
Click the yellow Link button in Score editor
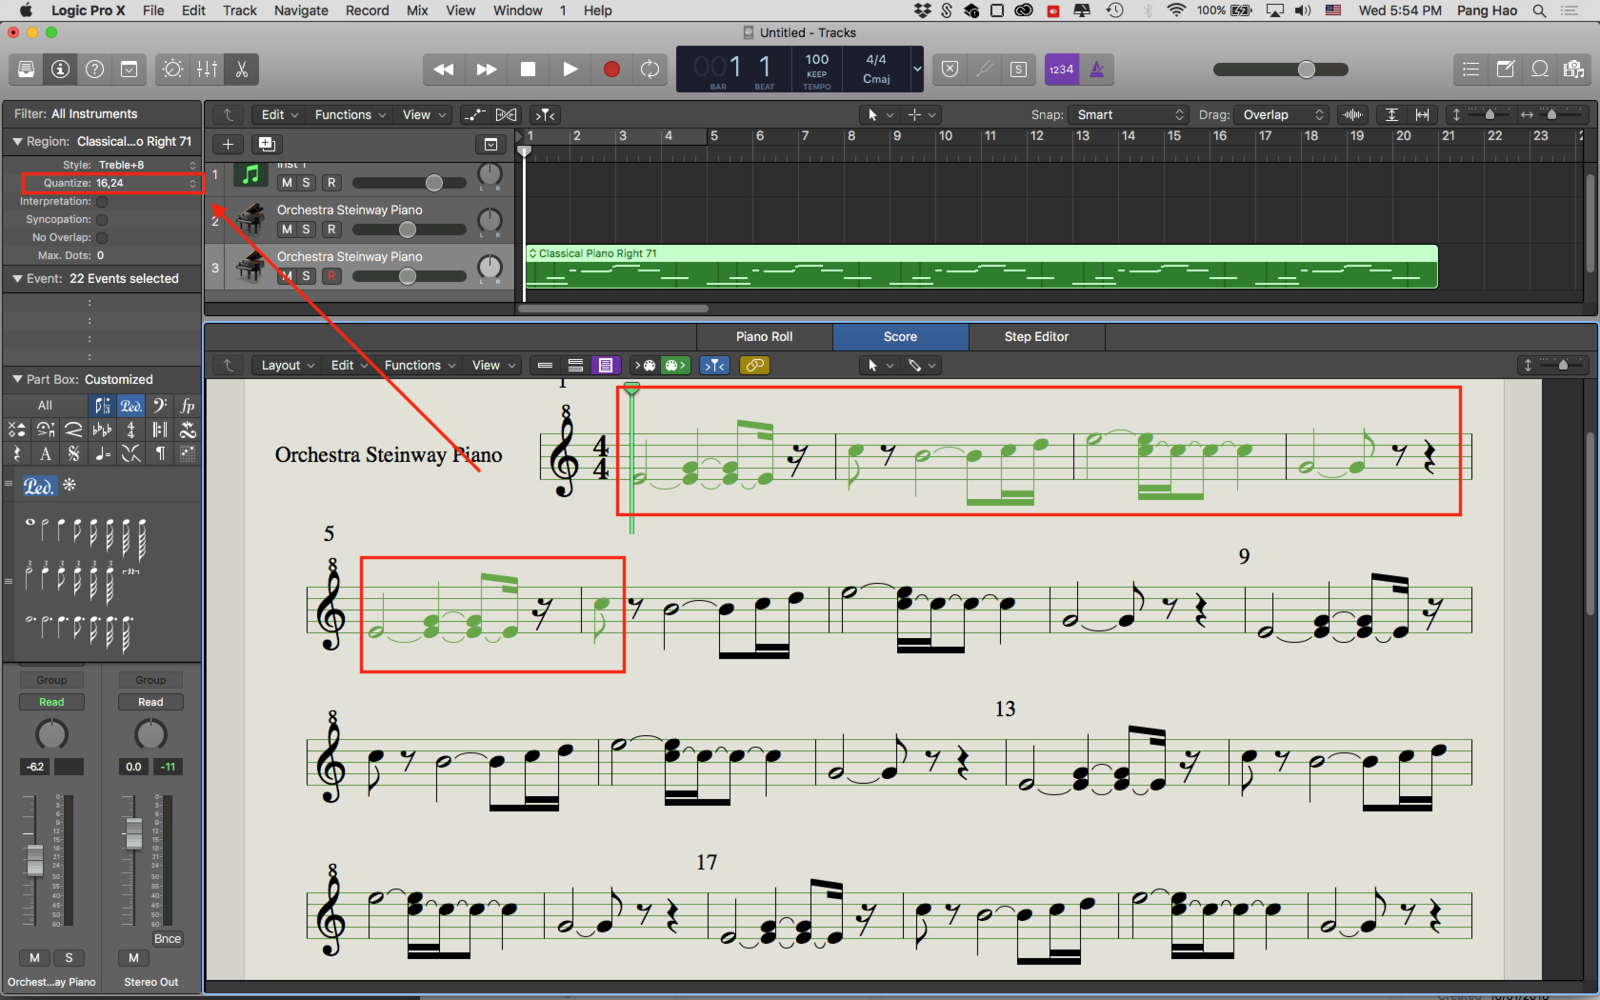(754, 365)
